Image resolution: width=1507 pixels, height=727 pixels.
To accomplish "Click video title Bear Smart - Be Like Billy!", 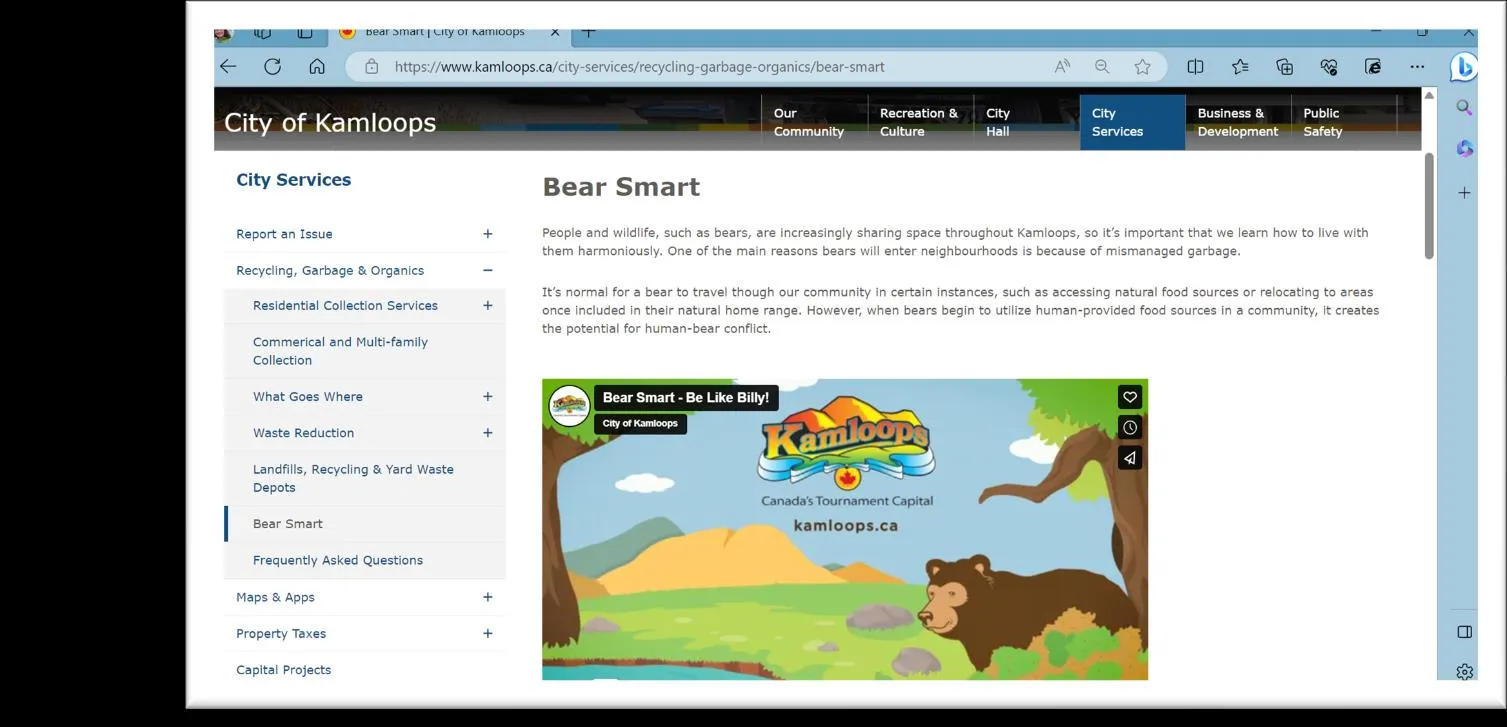I will pyautogui.click(x=686, y=397).
